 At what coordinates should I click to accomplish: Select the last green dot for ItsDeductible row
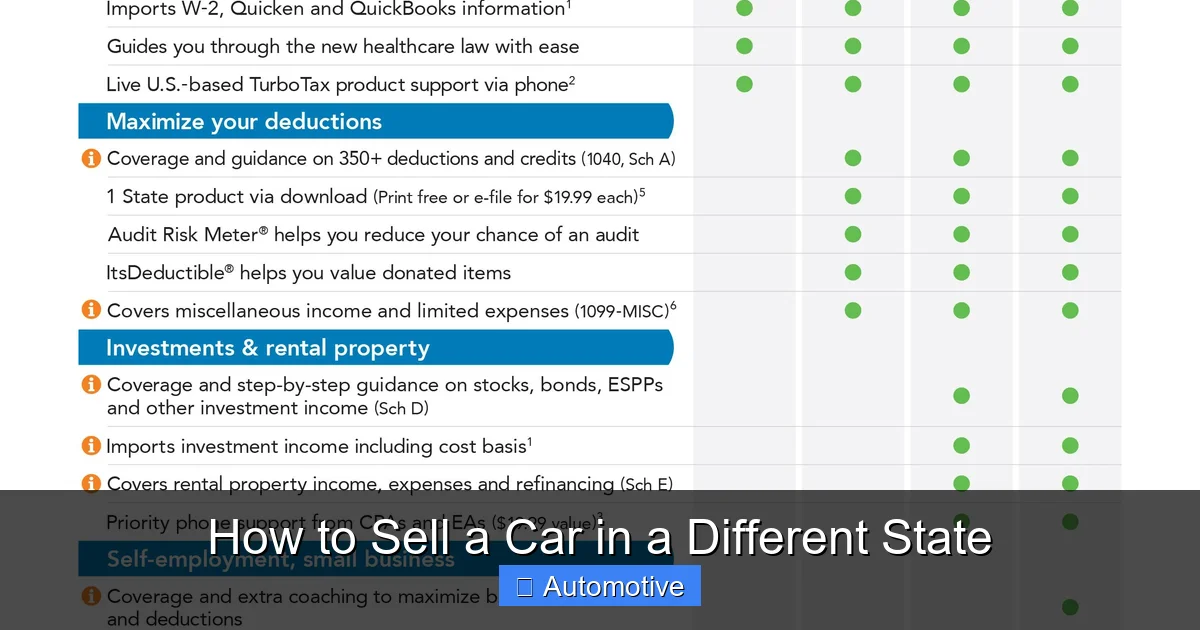[x=1070, y=271]
